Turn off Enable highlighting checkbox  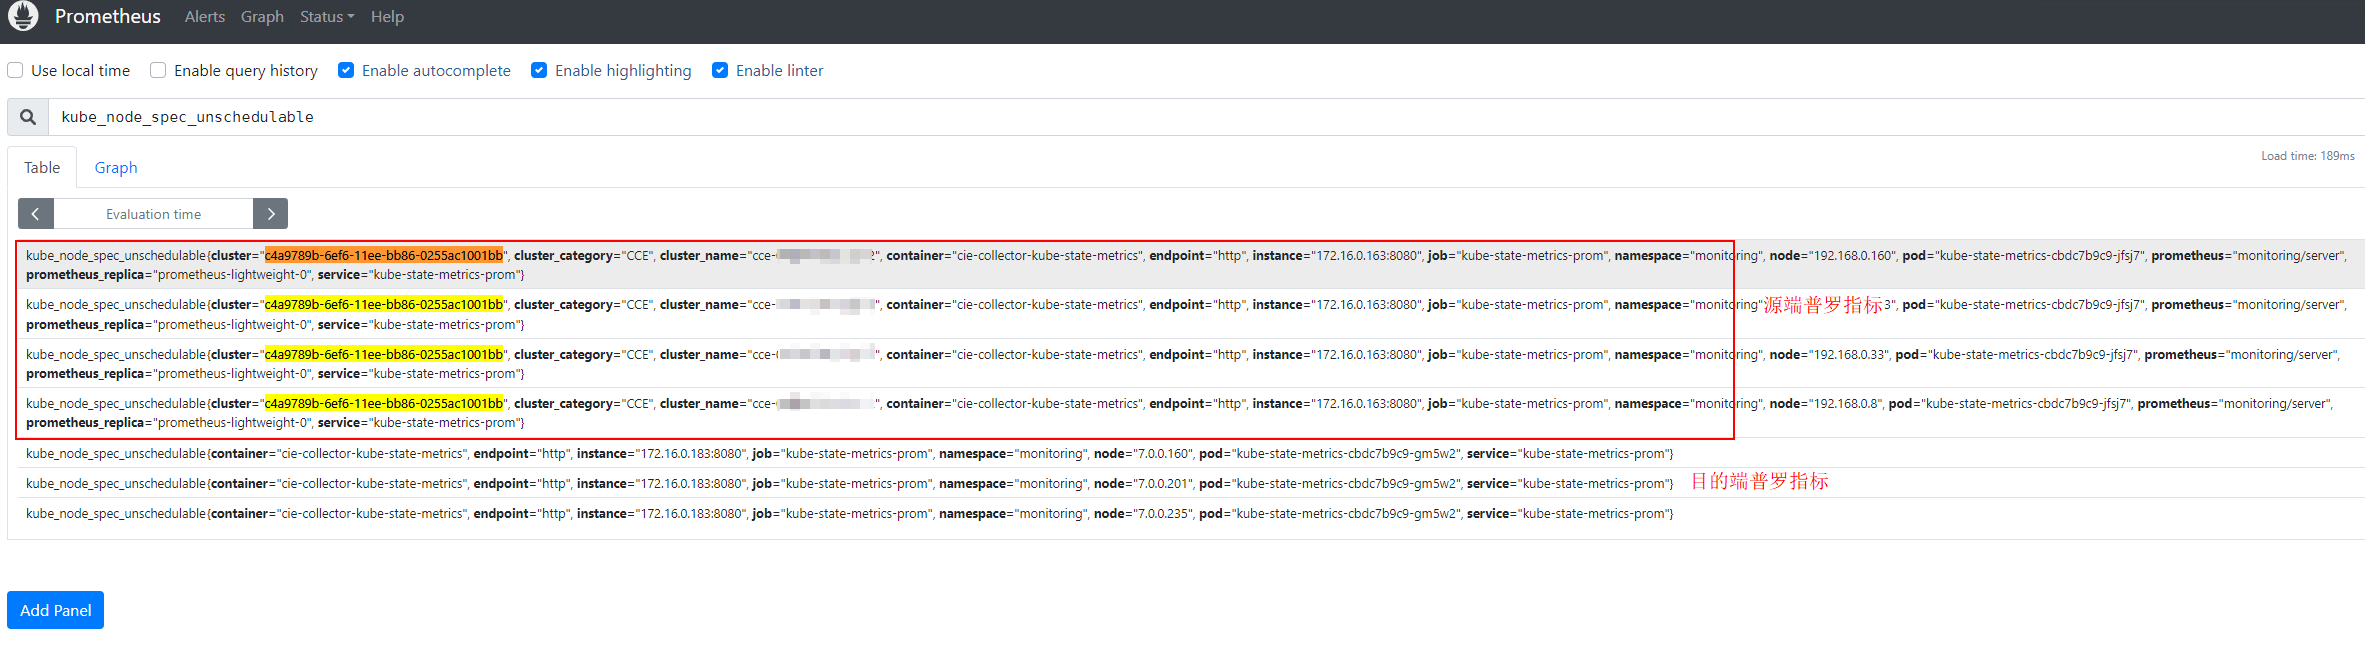click(539, 70)
